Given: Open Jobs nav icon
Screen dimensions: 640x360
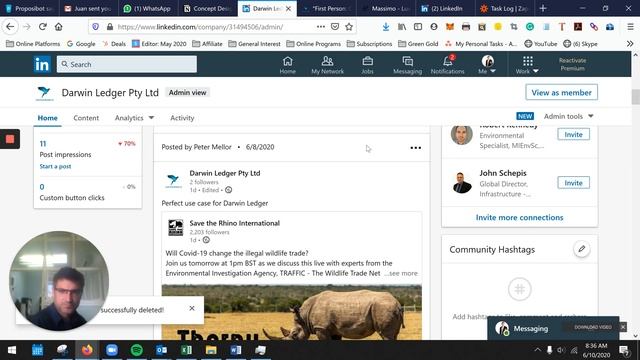Looking at the screenshot, I should (x=367, y=65).
